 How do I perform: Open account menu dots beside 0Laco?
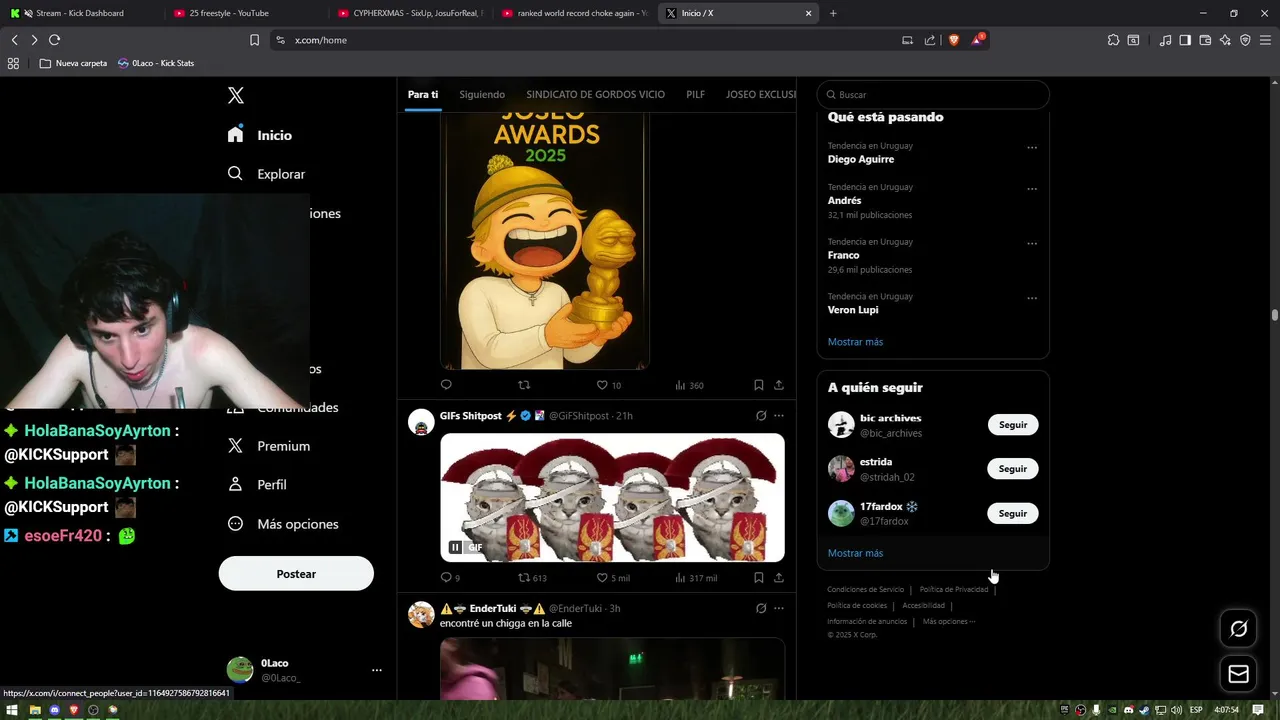tap(377, 670)
